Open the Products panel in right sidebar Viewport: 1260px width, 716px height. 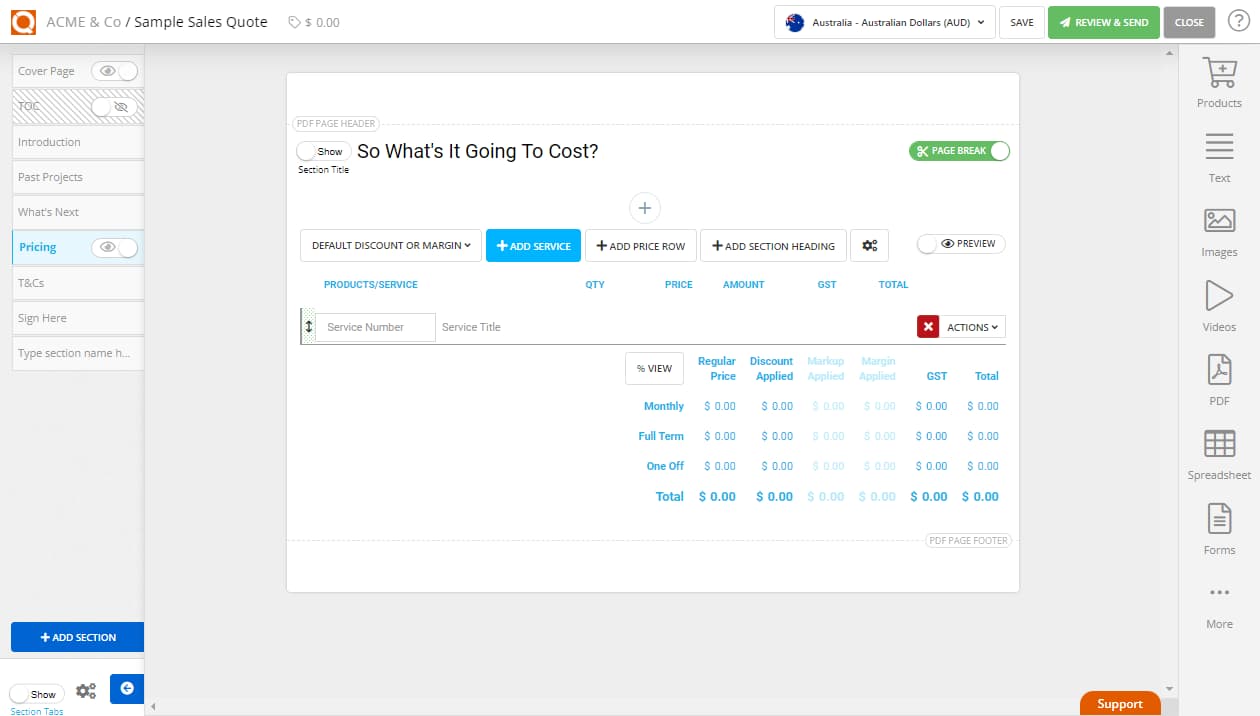[1218, 85]
